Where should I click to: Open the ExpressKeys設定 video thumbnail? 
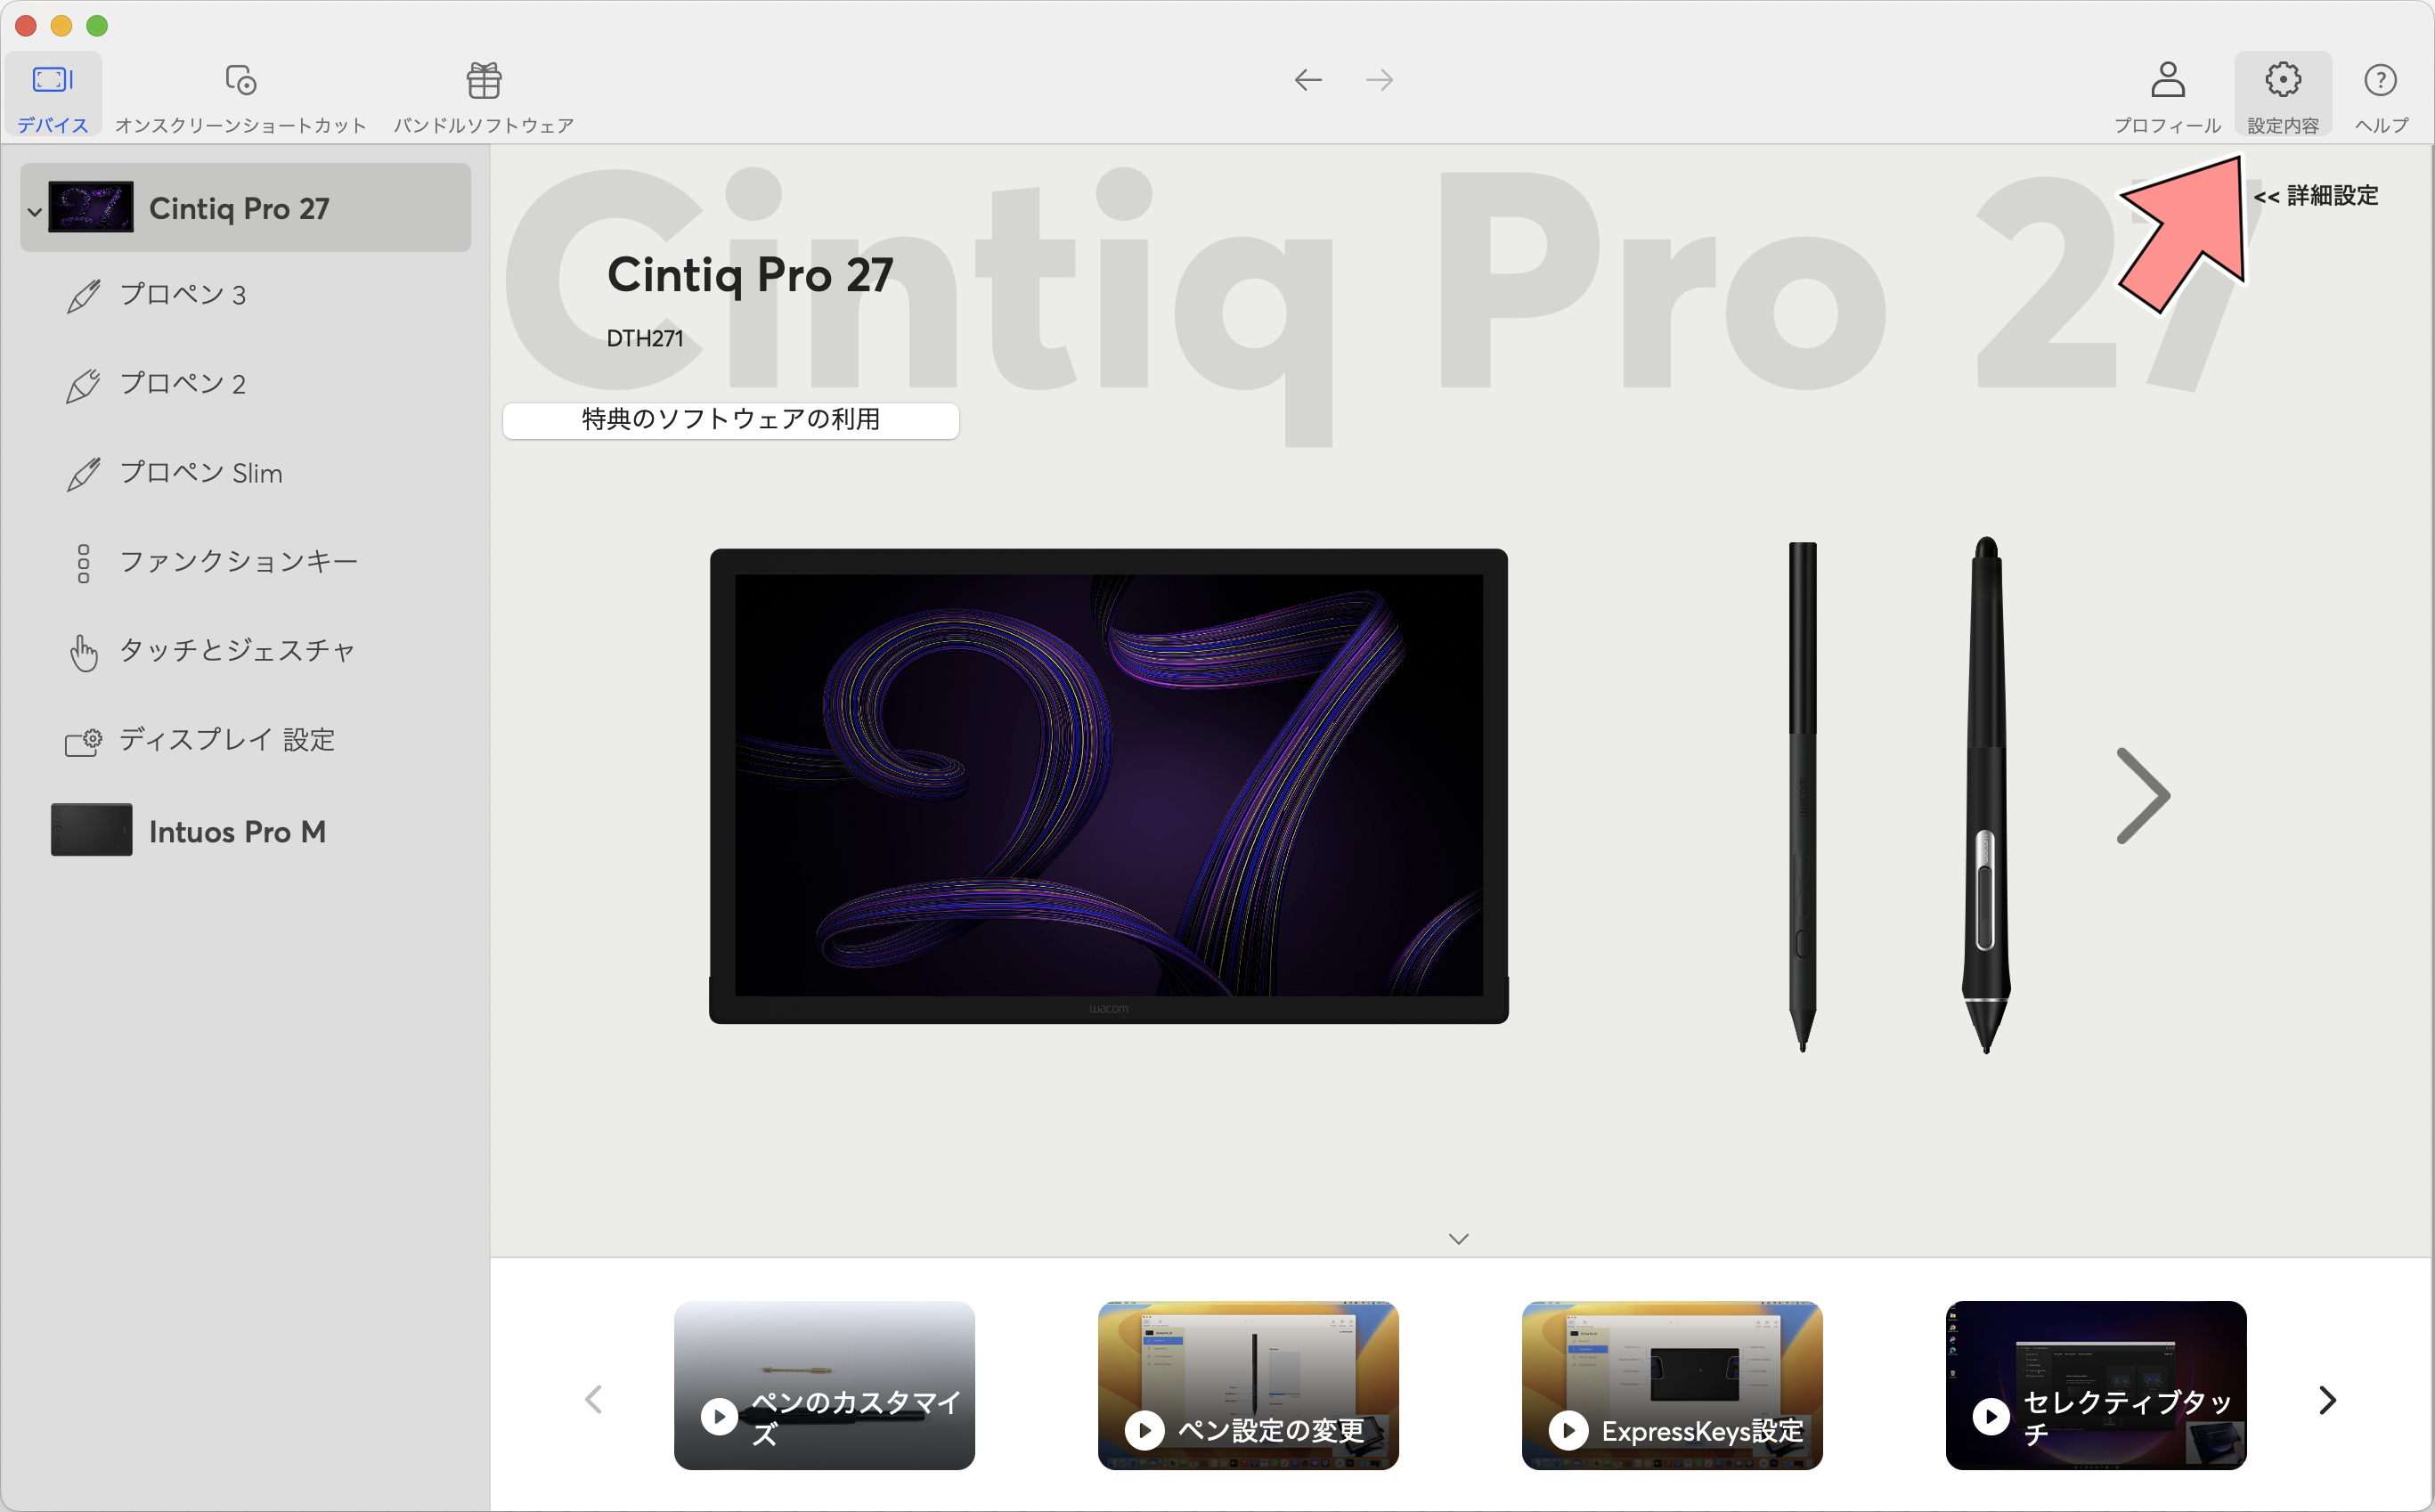pyautogui.click(x=1672, y=1385)
